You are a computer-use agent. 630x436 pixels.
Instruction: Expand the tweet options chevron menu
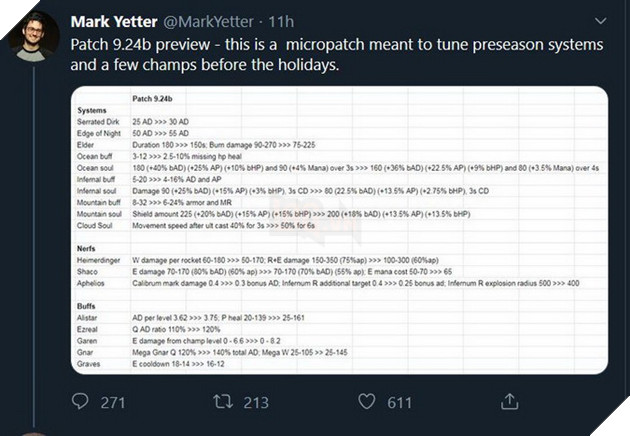(x=599, y=20)
